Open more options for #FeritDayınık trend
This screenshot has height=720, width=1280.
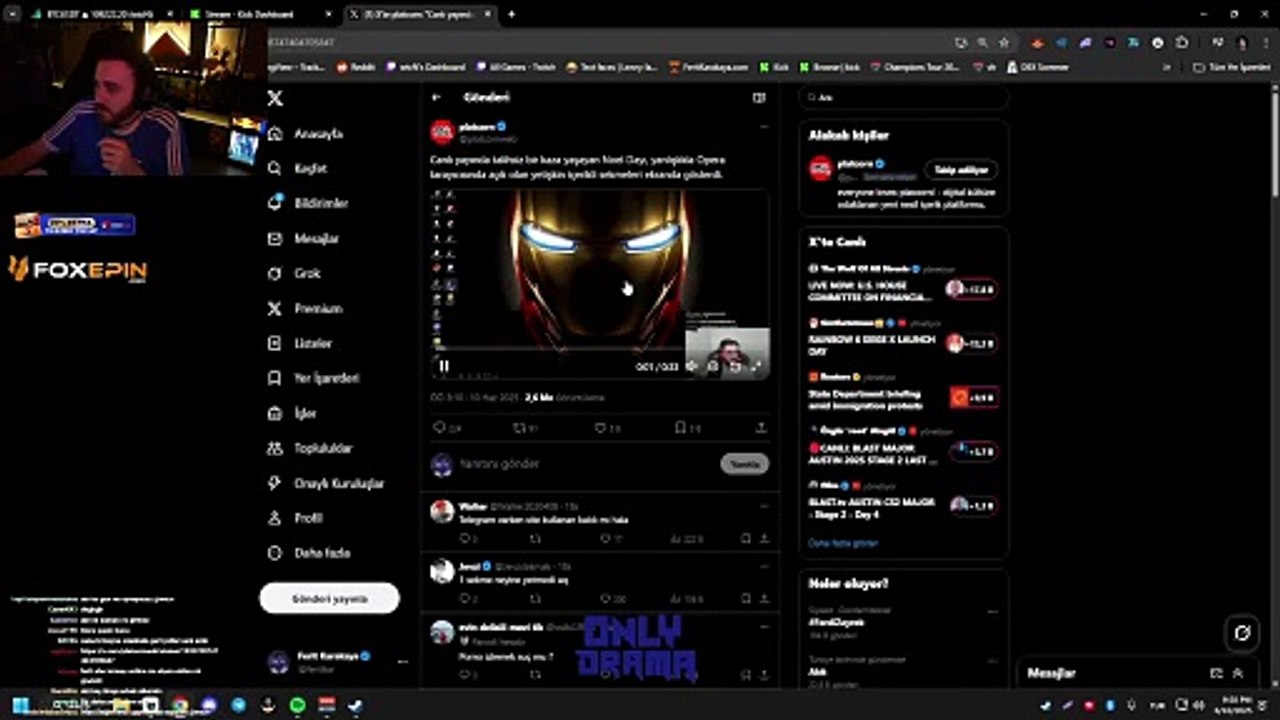click(992, 611)
